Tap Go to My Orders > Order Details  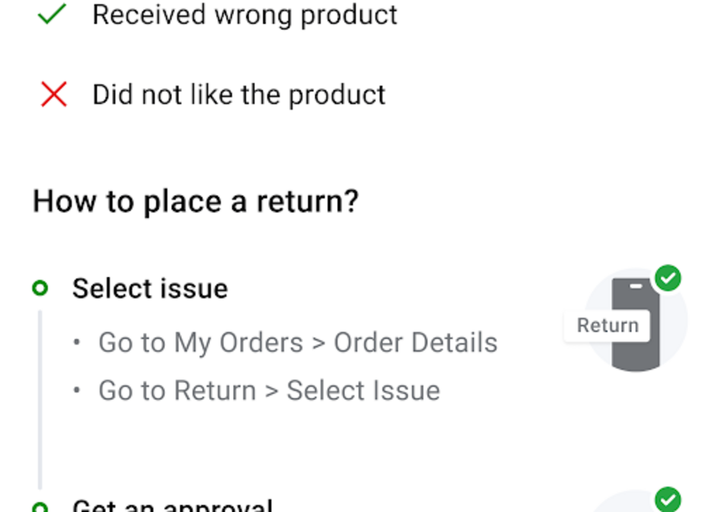point(297,343)
